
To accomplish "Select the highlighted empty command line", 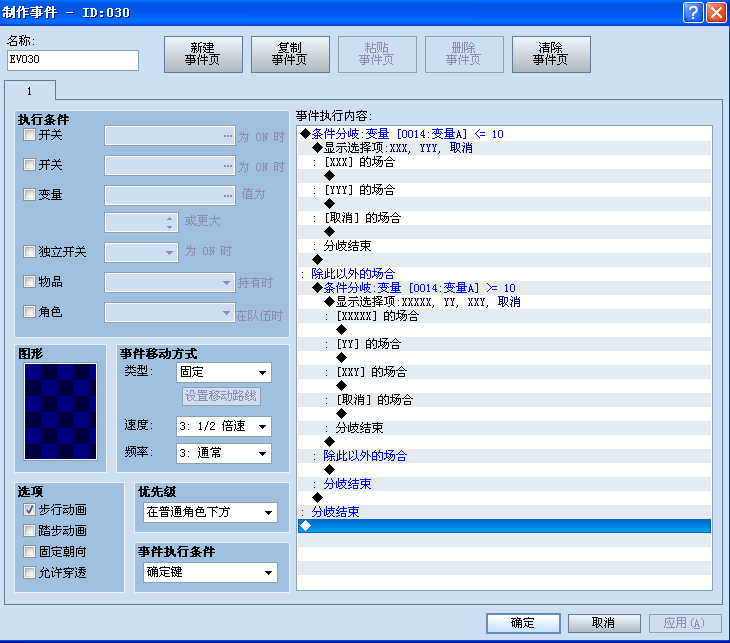I will (504, 526).
